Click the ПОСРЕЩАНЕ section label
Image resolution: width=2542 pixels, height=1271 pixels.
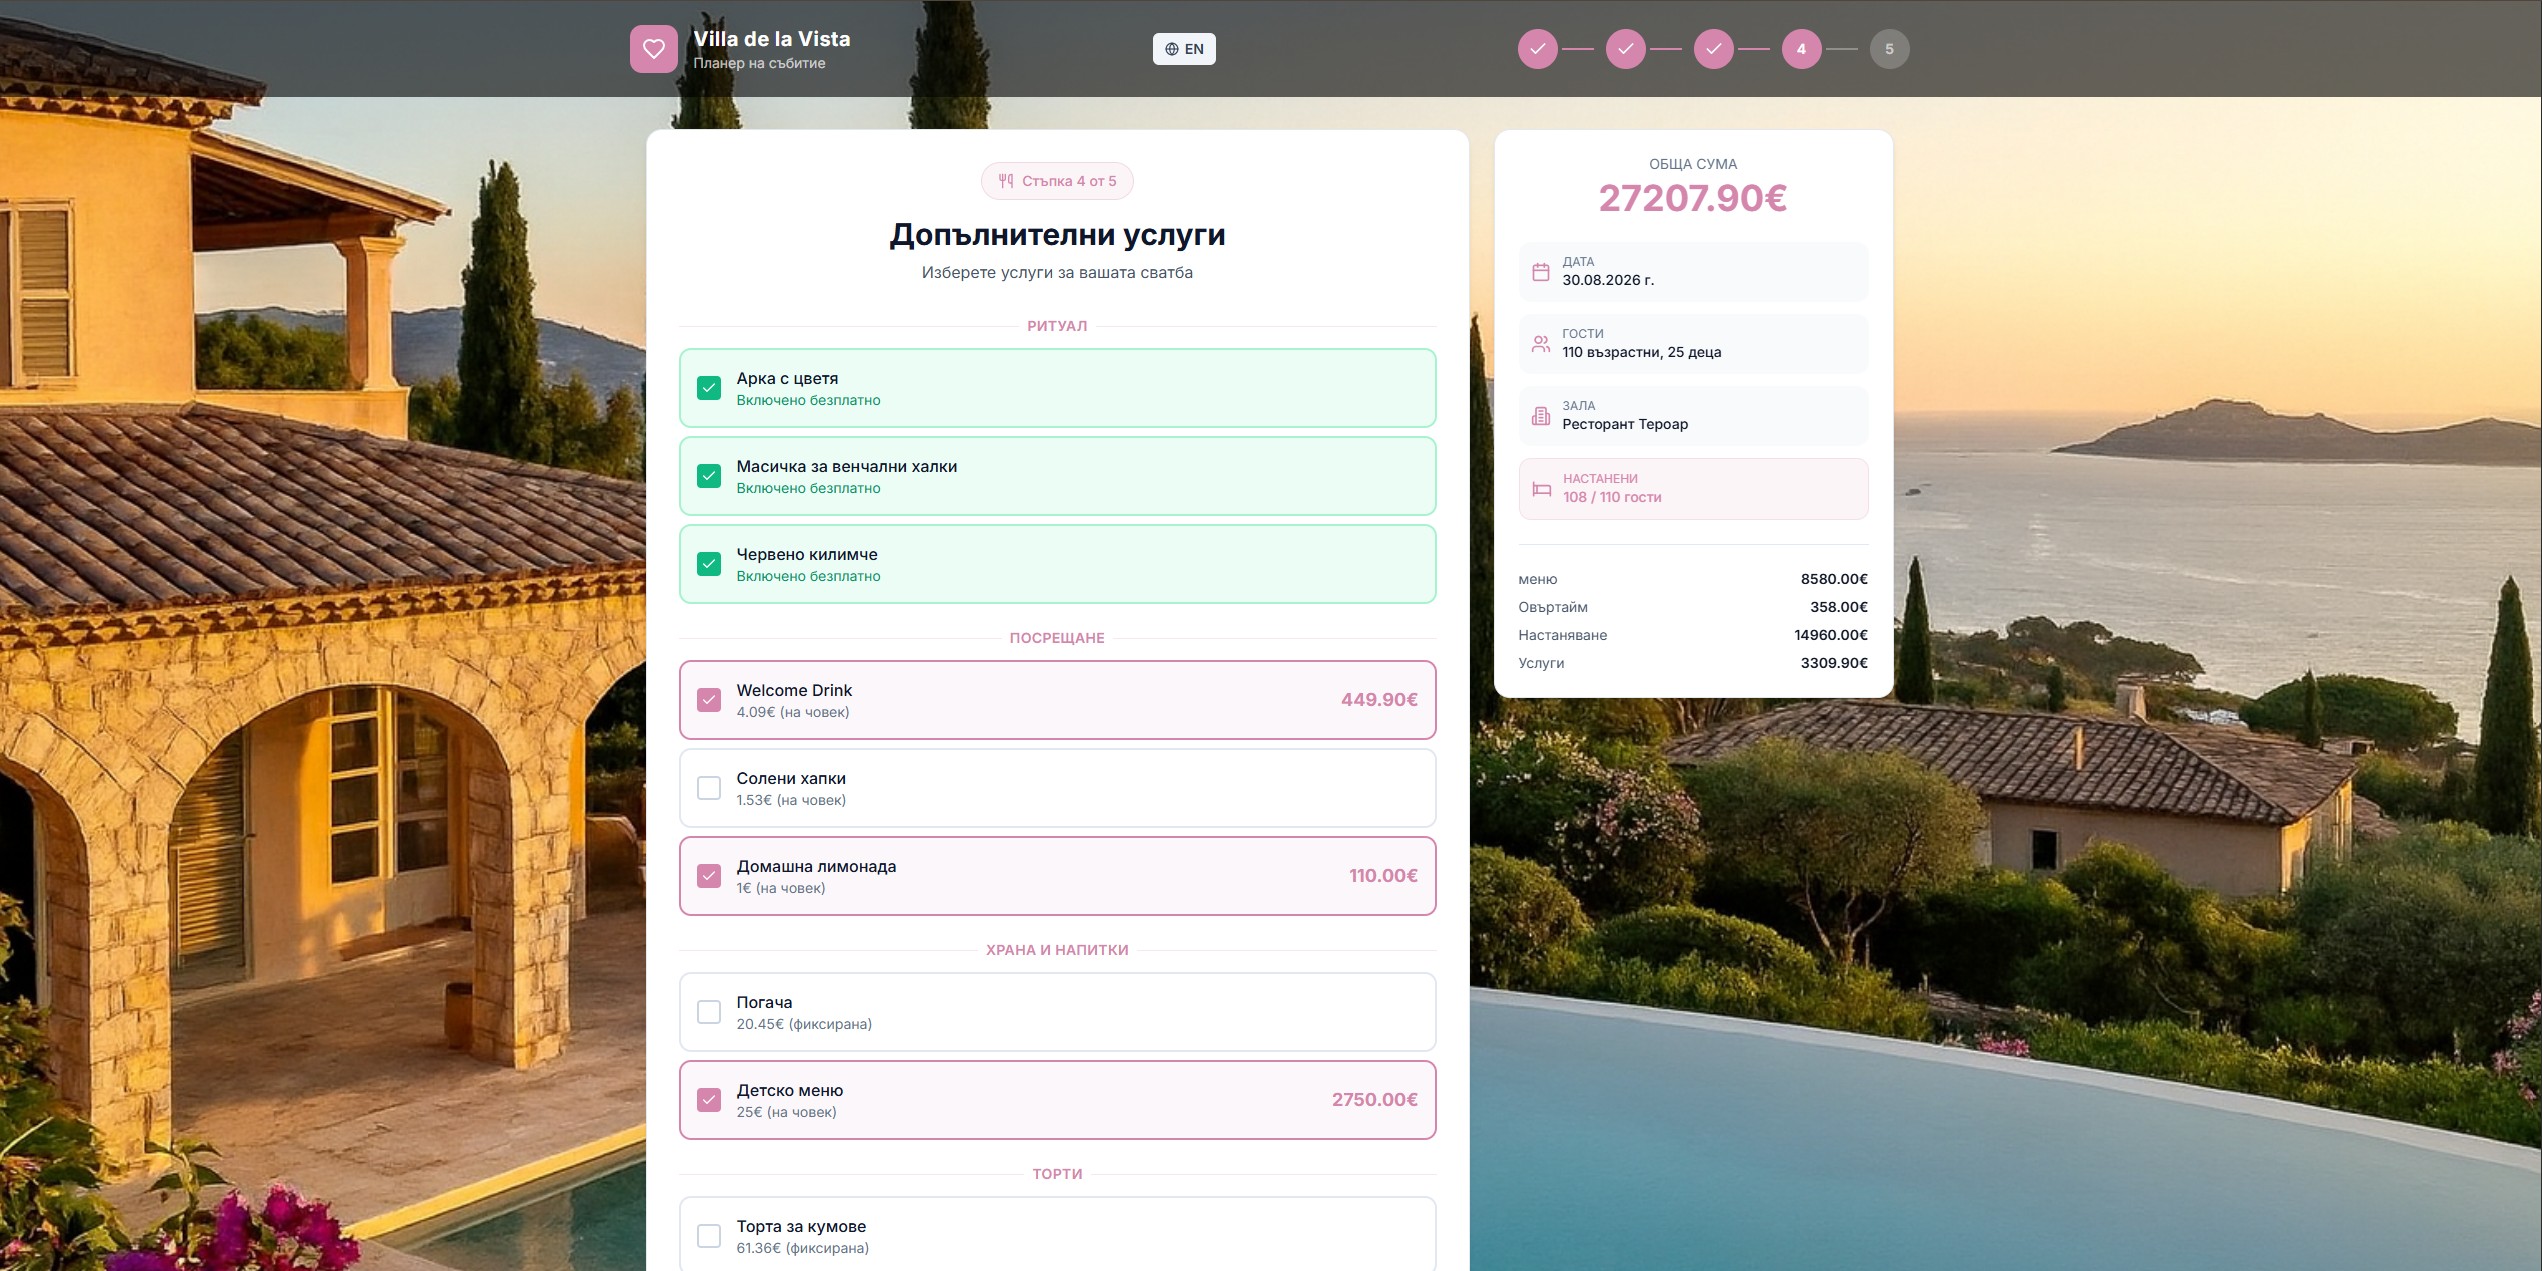click(x=1057, y=638)
